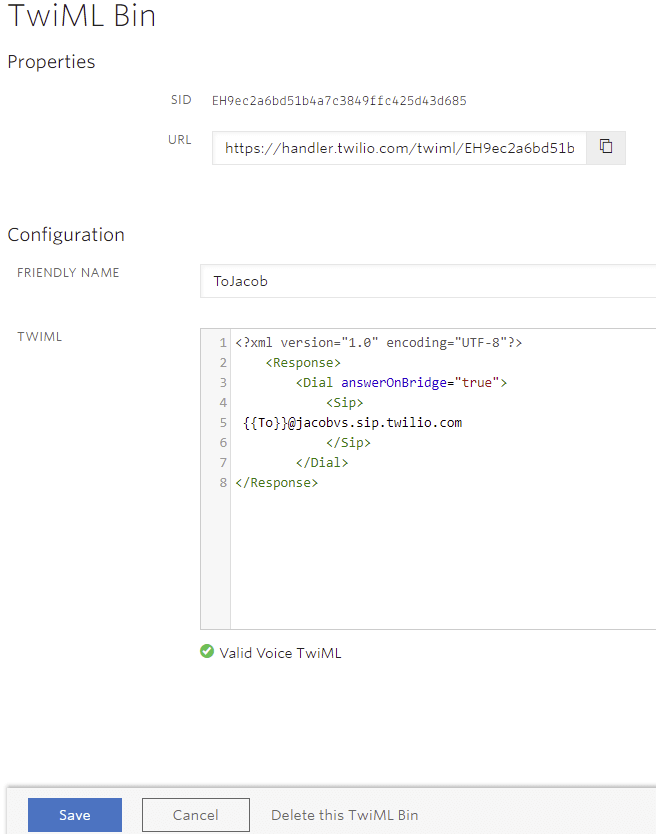Click inside the handler URL text field

click(x=399, y=148)
